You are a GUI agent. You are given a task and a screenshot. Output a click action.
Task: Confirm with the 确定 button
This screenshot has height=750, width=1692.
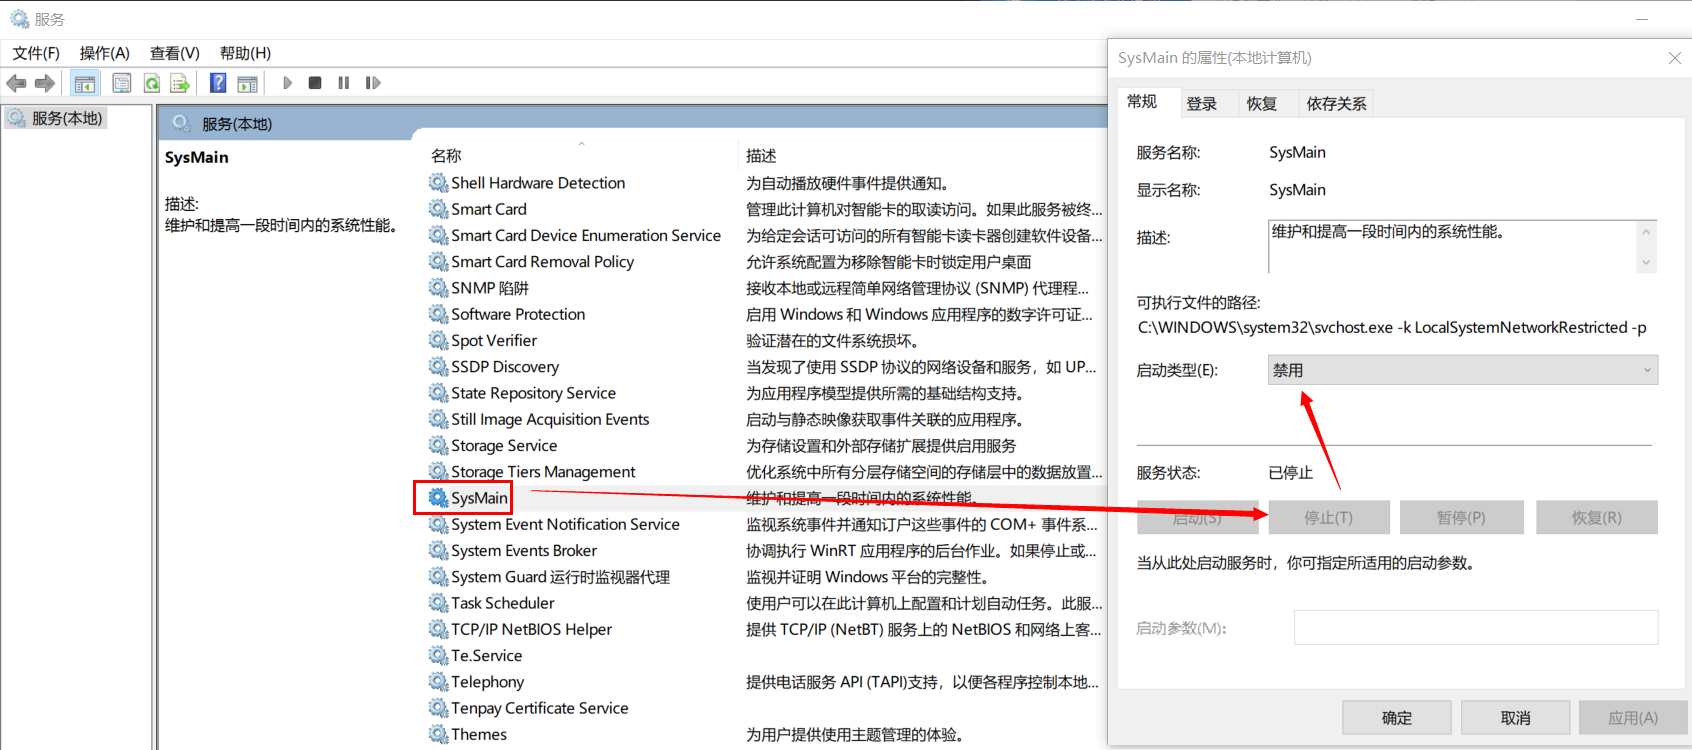tap(1397, 718)
